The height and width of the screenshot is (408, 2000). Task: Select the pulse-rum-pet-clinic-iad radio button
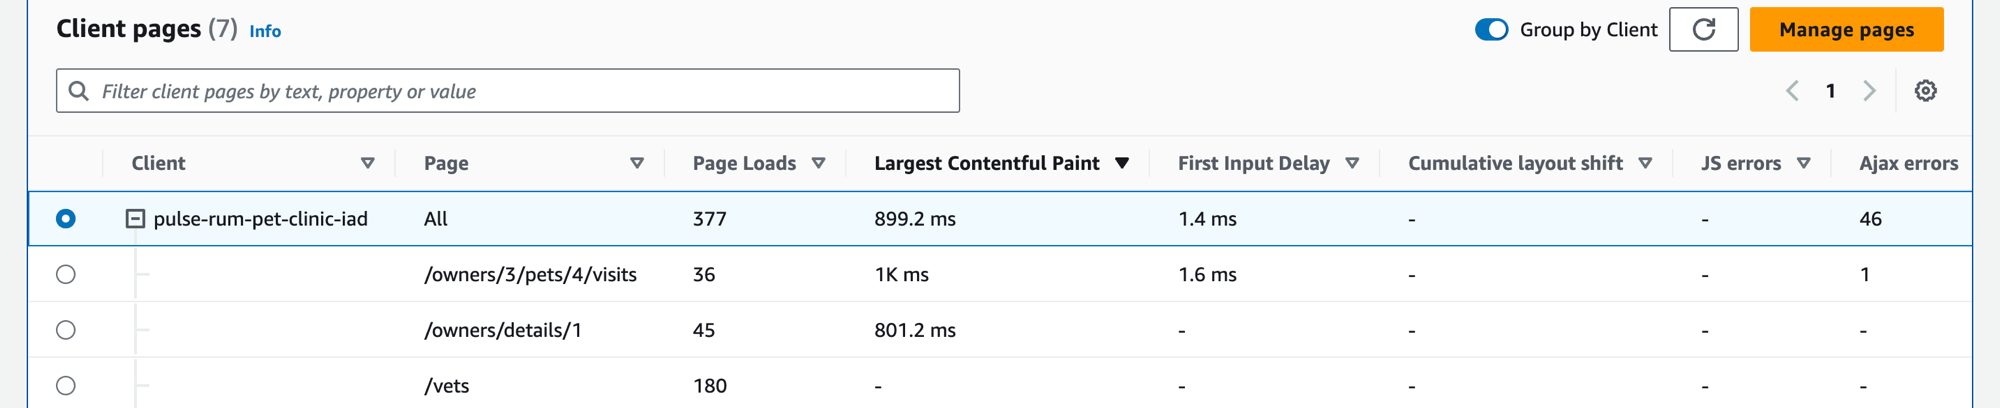click(66, 218)
